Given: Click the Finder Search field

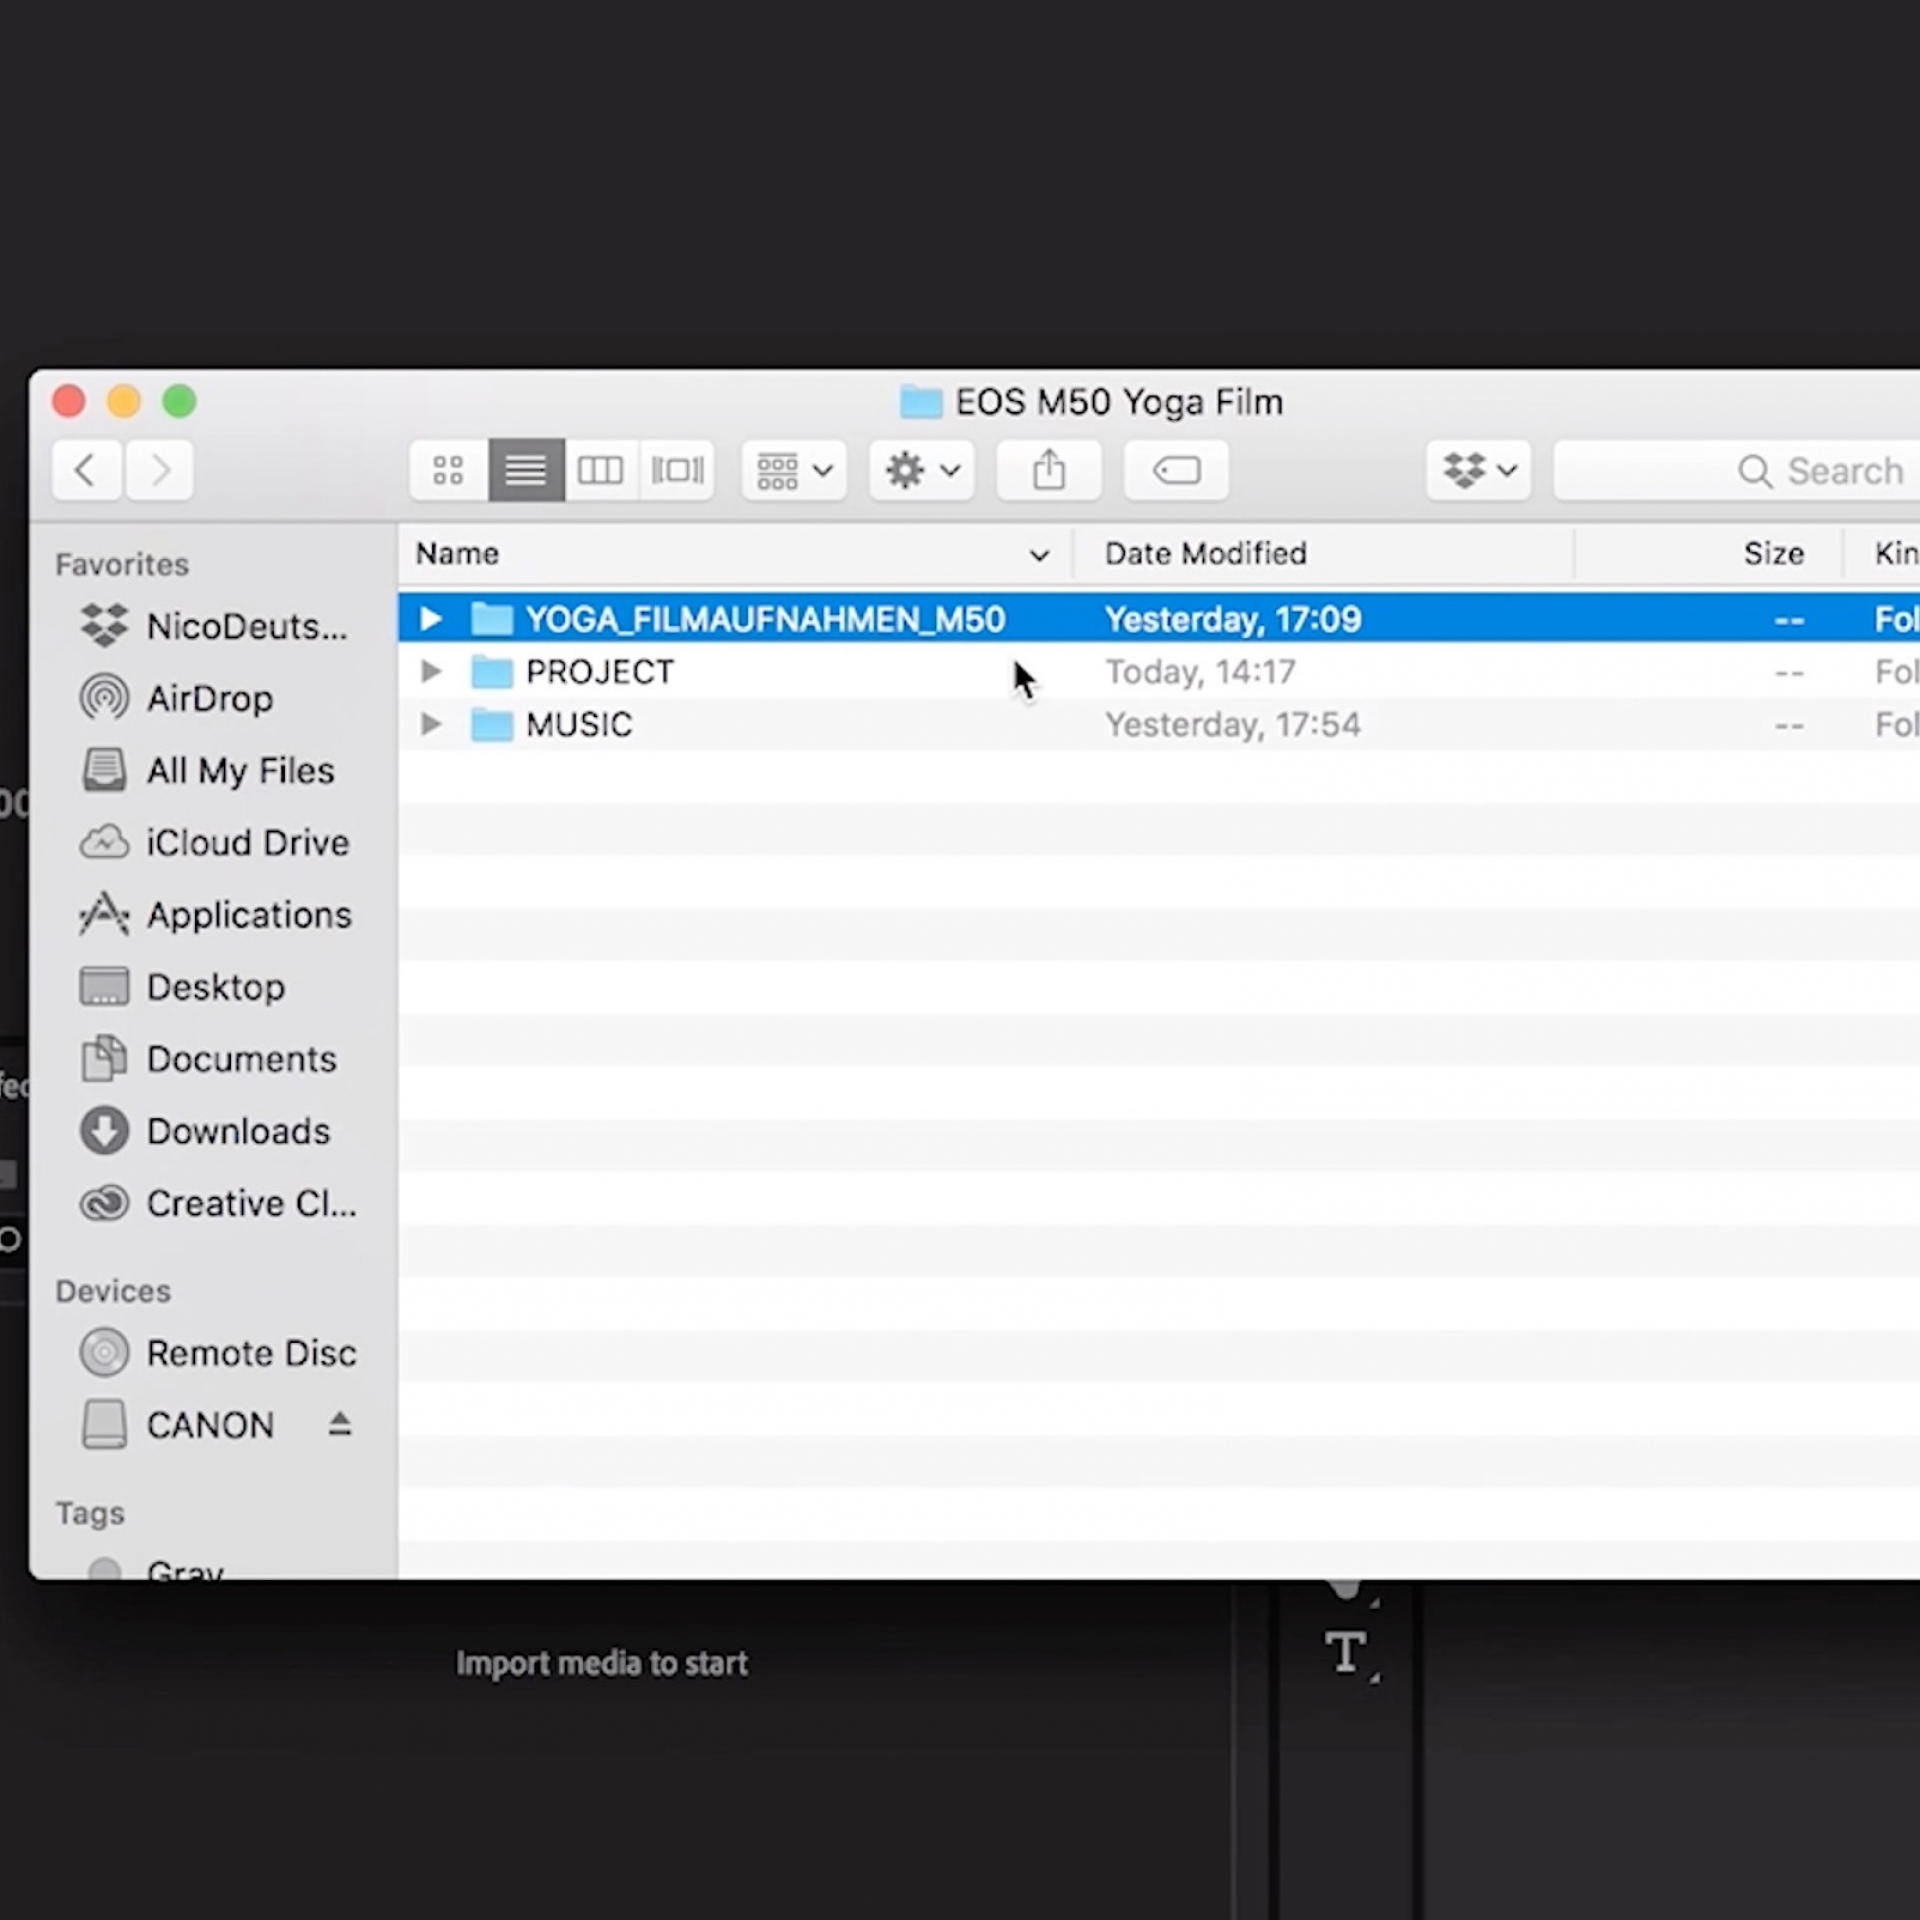Looking at the screenshot, I should click(x=1737, y=470).
